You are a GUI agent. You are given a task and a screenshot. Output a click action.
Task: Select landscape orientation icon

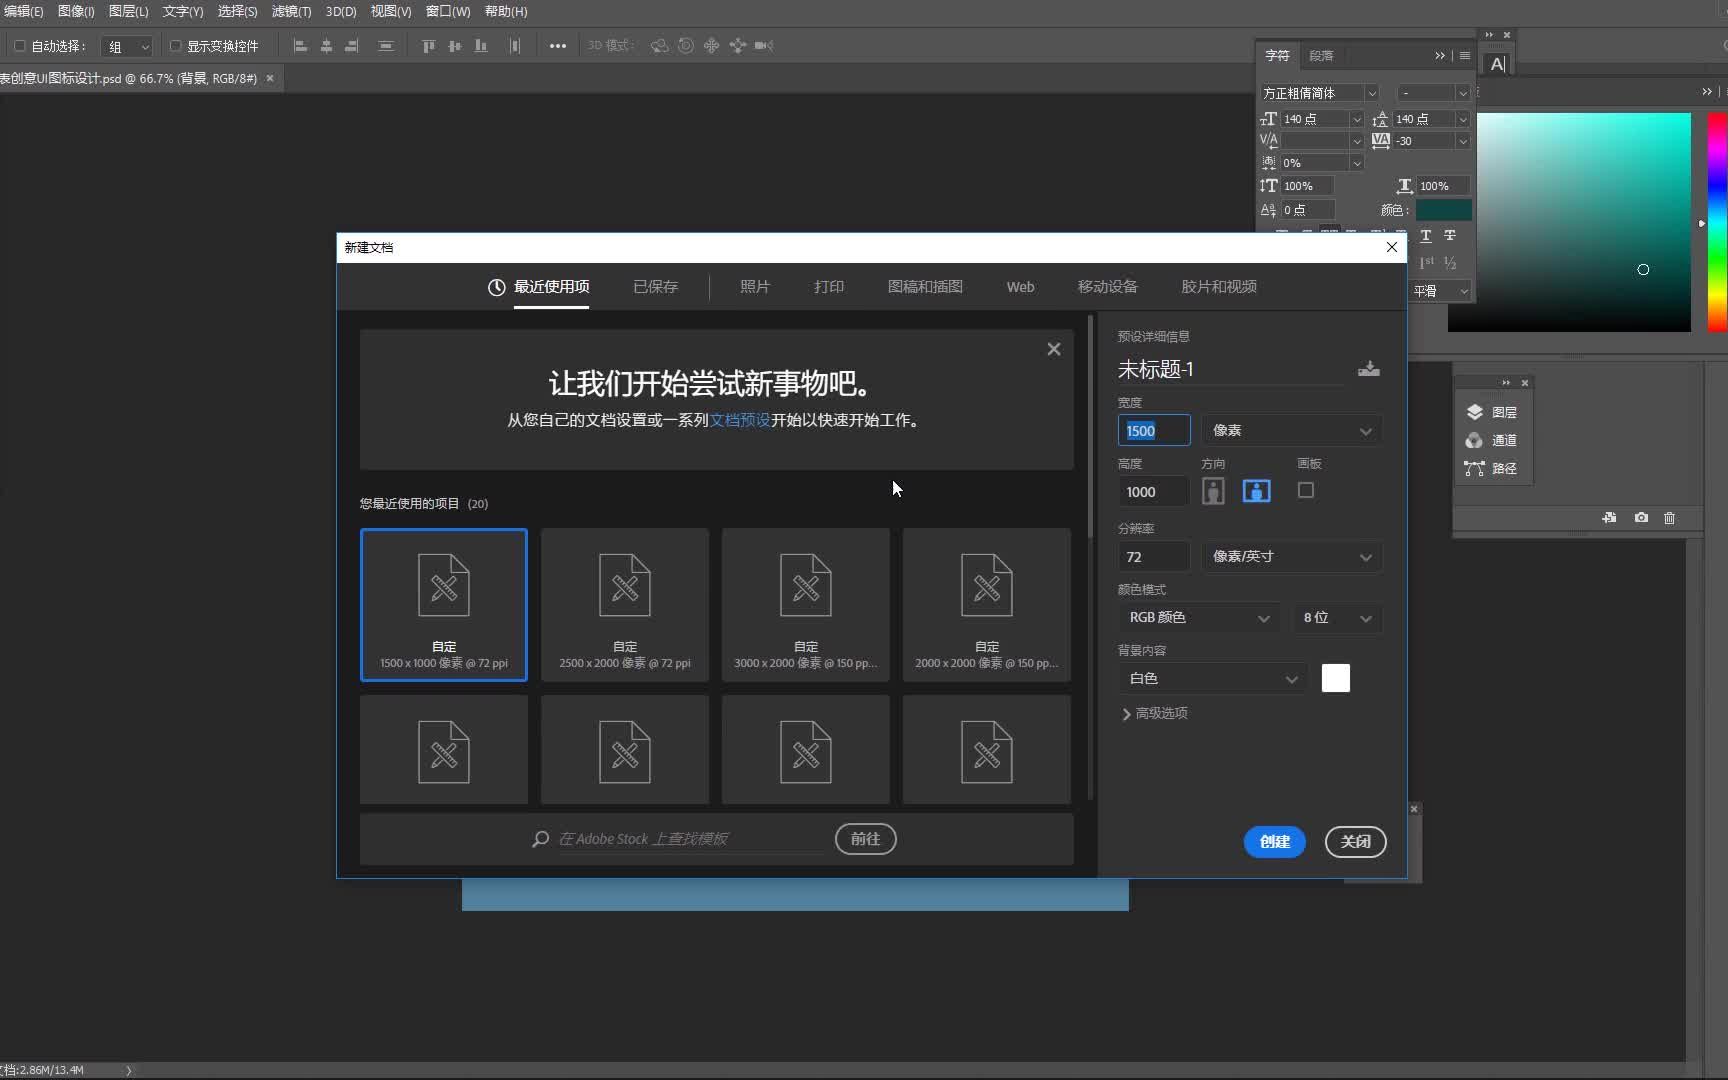click(x=1257, y=491)
